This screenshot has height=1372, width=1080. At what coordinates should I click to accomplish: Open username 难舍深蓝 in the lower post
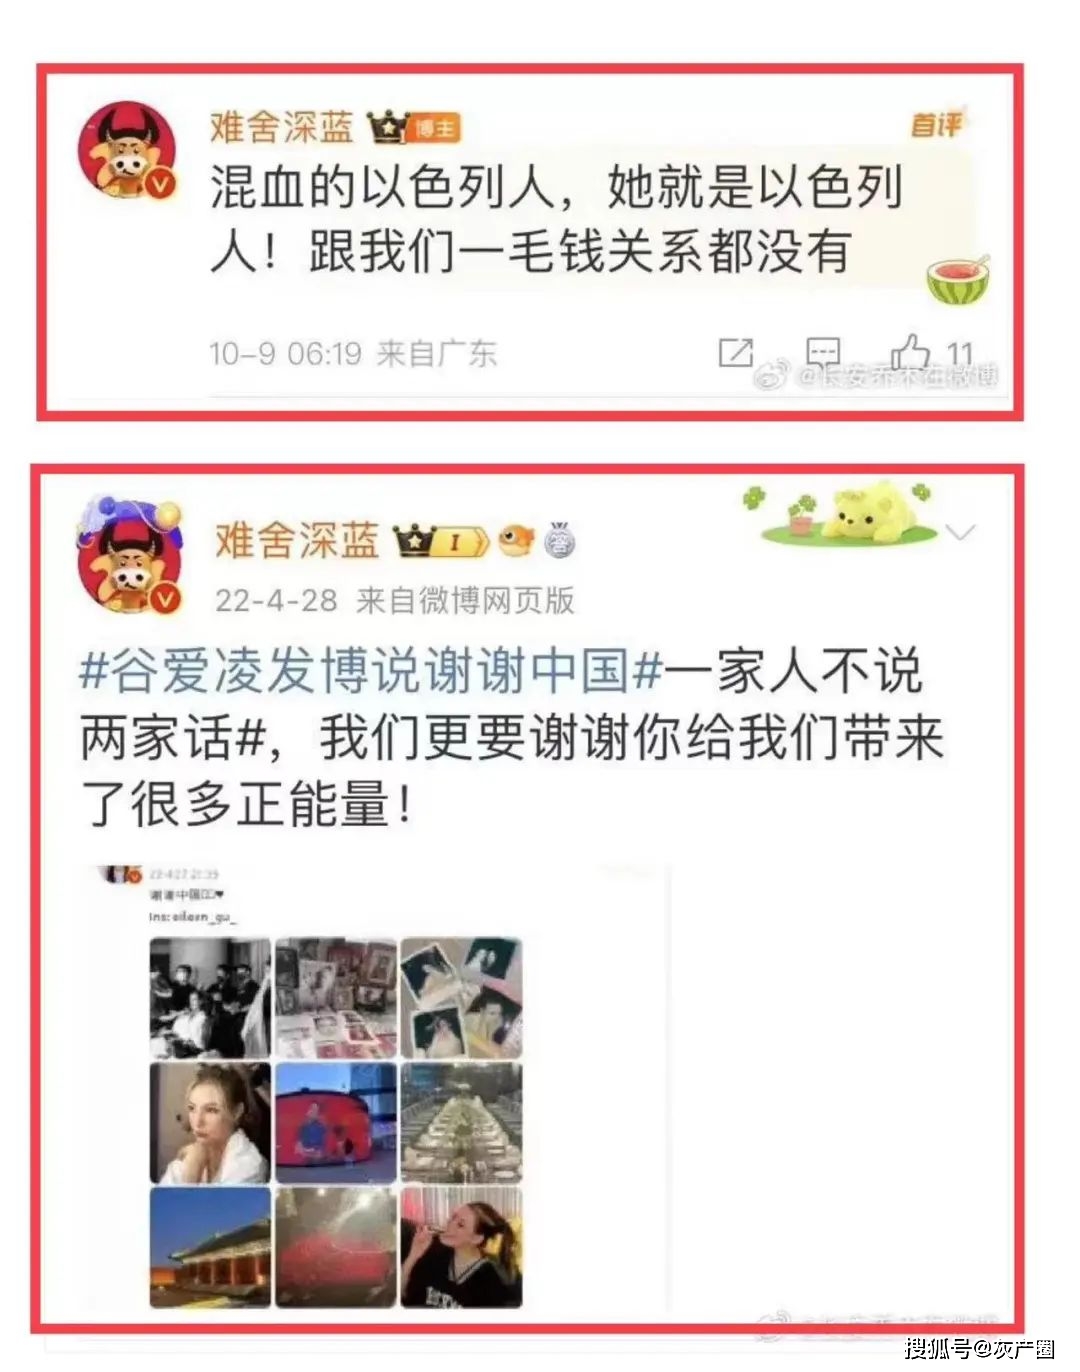point(297,541)
